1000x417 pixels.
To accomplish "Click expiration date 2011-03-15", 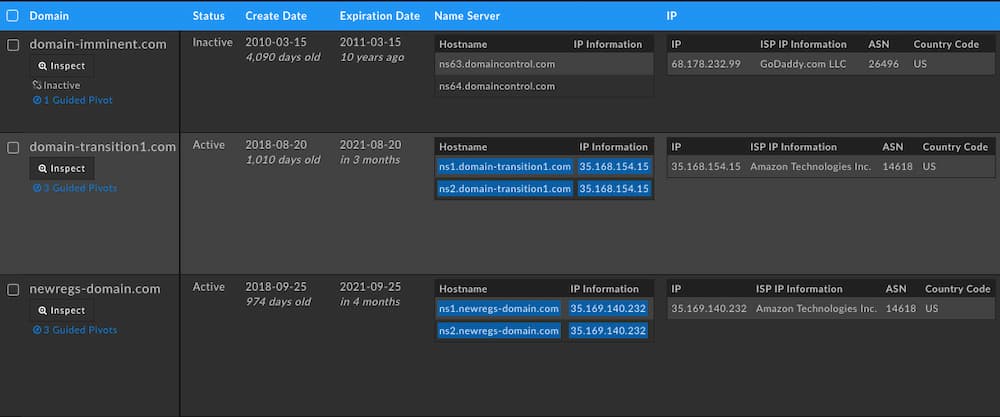I will [x=371, y=42].
